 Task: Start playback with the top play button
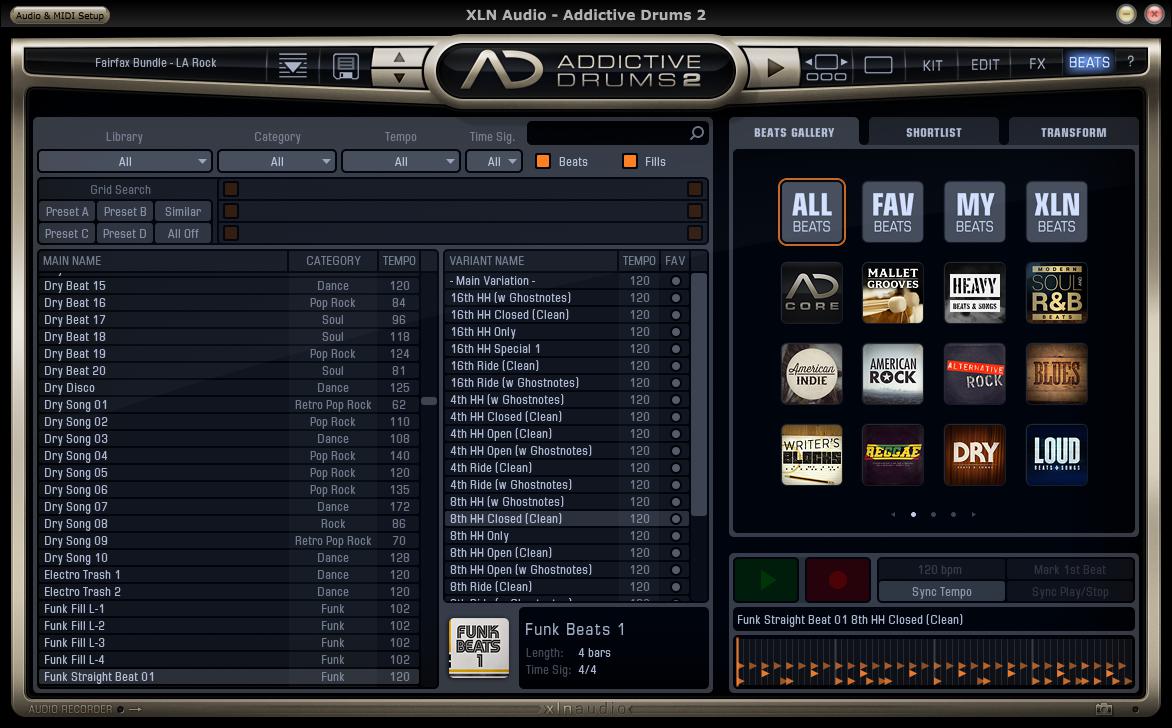point(776,67)
